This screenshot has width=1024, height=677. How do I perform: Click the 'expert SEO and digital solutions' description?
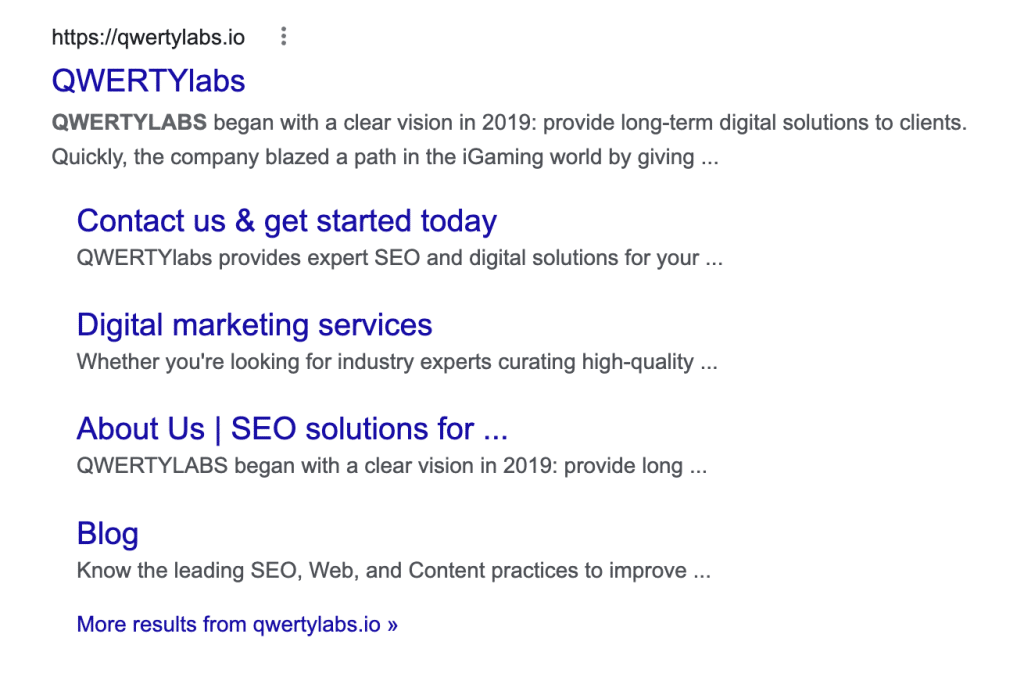(399, 257)
